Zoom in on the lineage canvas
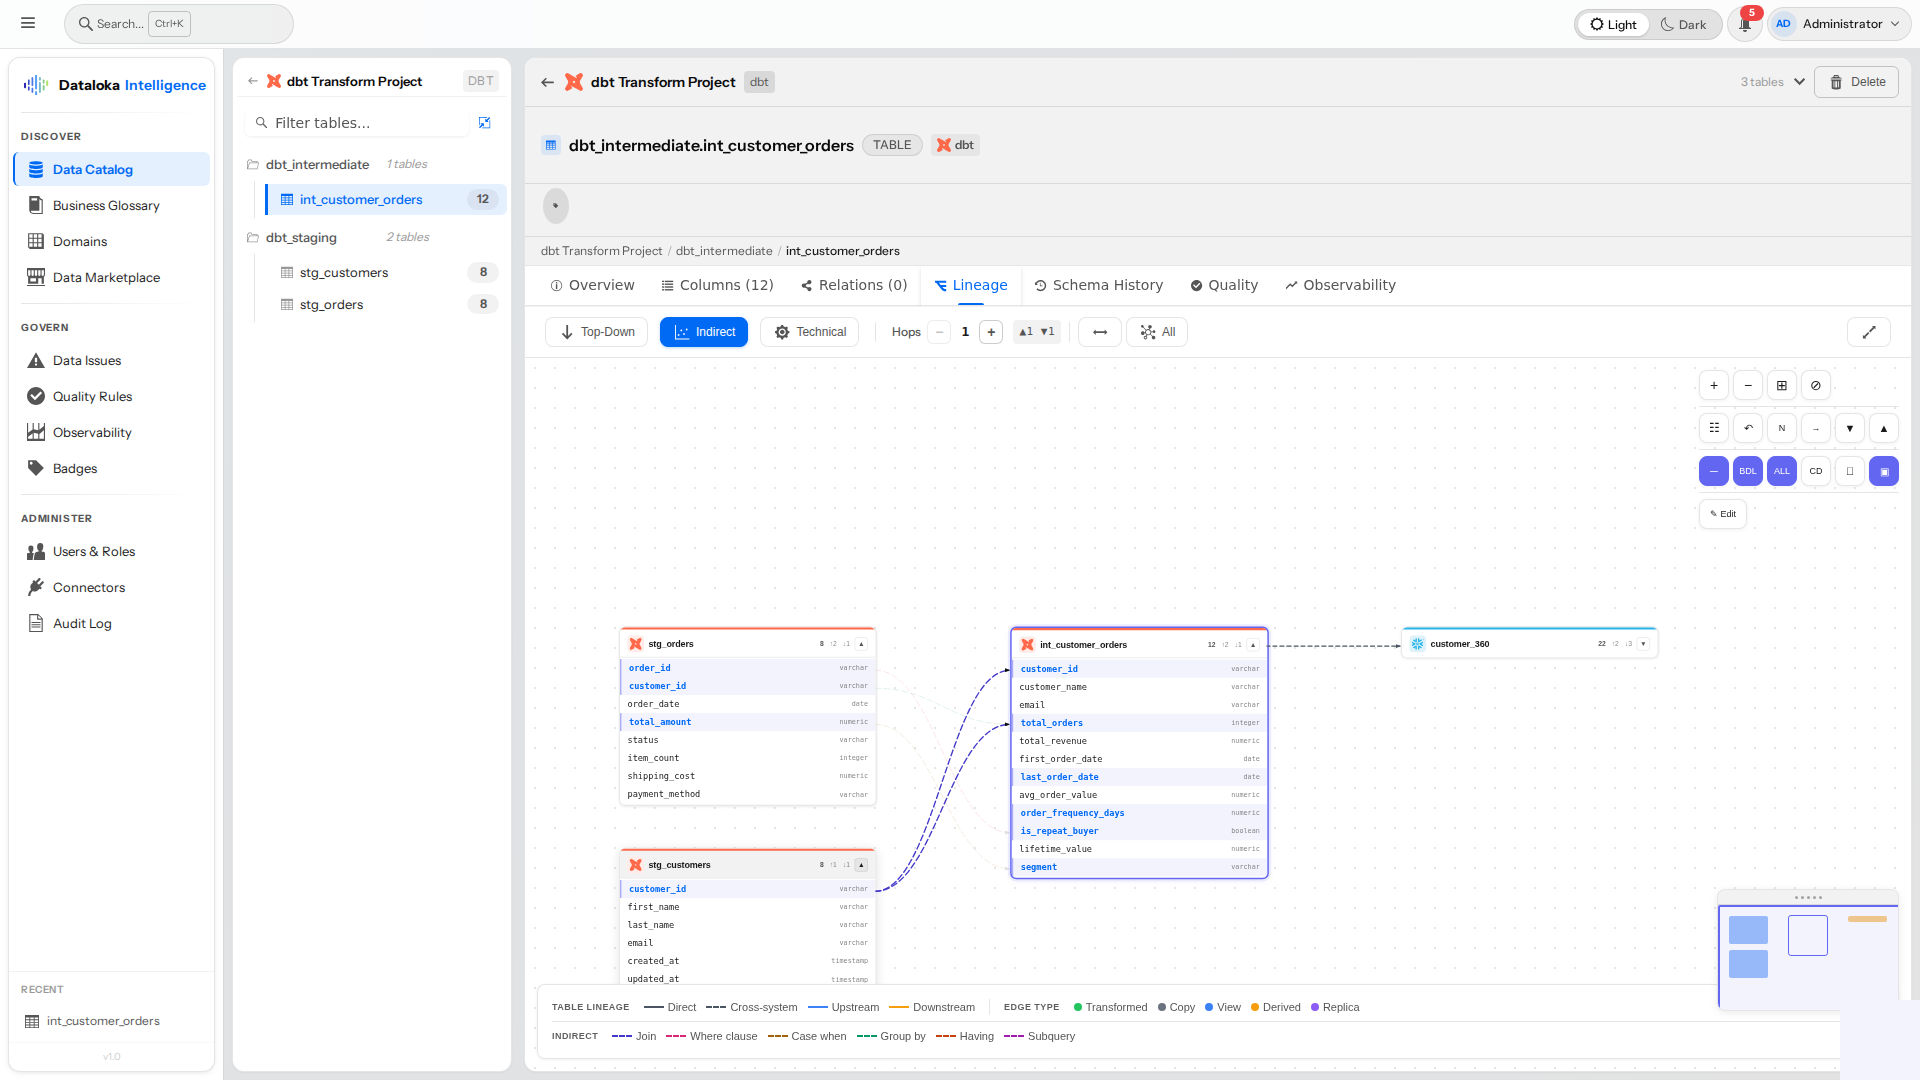 1714,385
